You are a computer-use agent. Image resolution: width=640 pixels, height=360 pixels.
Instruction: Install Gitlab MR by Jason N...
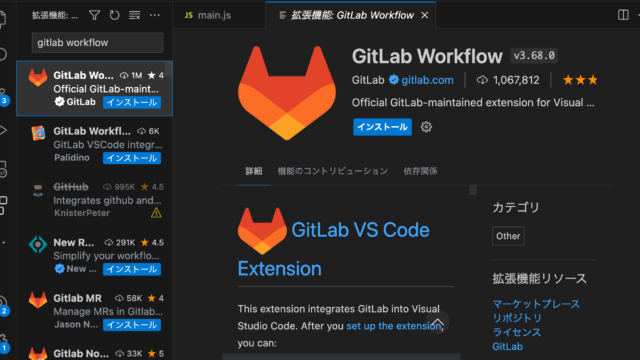(x=132, y=325)
